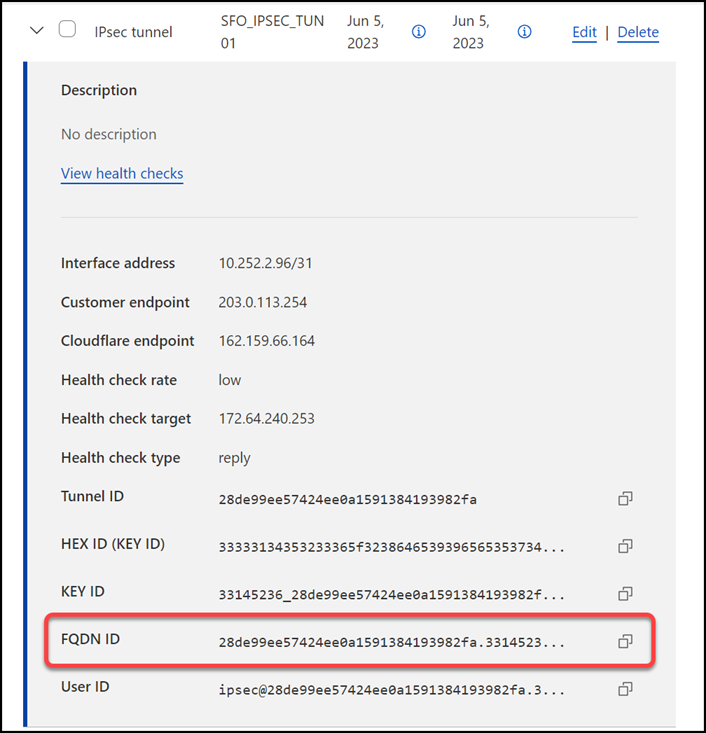706x733 pixels.
Task: Open Edit for the IPsec tunnel
Action: tap(584, 32)
